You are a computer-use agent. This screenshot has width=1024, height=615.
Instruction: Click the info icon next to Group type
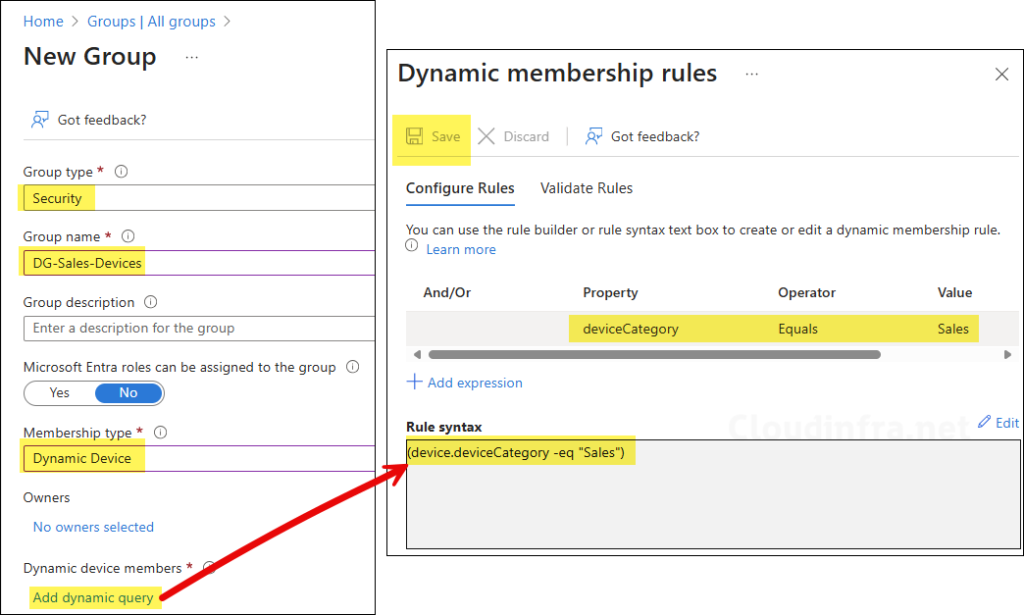point(121,172)
